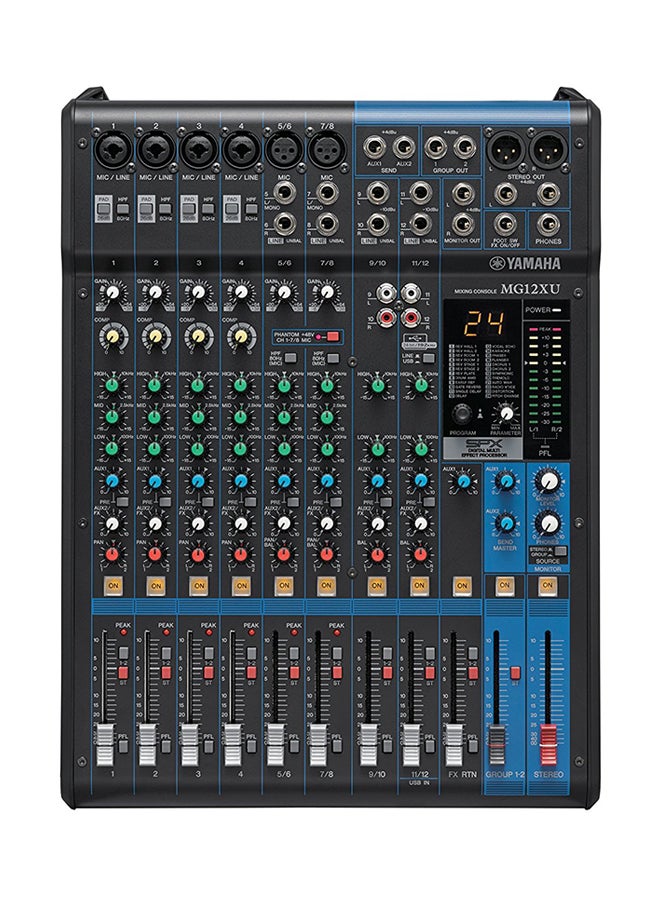660x900 pixels.
Task: Select the MONITOR LEVEL knob
Action: pyautogui.click(x=549, y=481)
